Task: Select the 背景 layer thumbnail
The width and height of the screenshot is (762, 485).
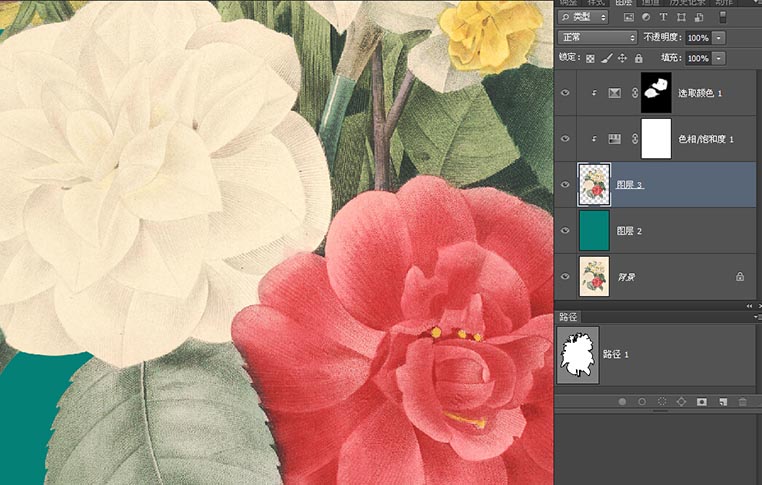Action: pyautogui.click(x=594, y=277)
